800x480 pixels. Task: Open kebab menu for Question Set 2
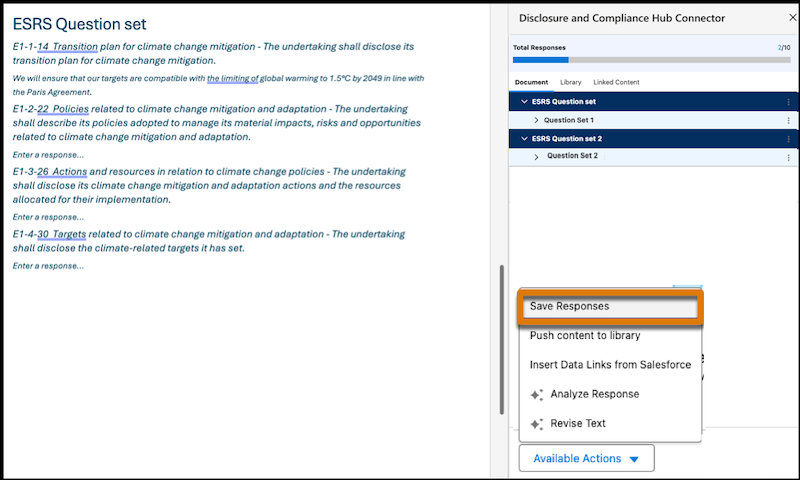point(788,158)
